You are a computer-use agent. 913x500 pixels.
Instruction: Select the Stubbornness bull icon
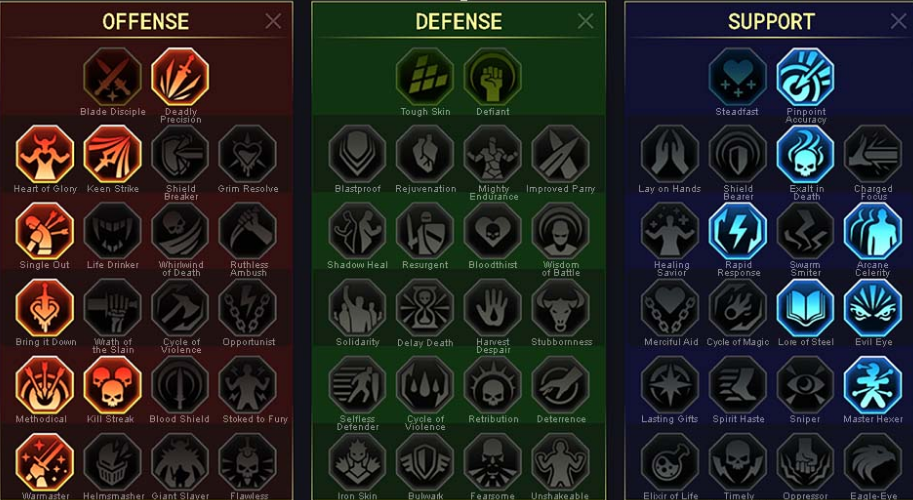[561, 308]
